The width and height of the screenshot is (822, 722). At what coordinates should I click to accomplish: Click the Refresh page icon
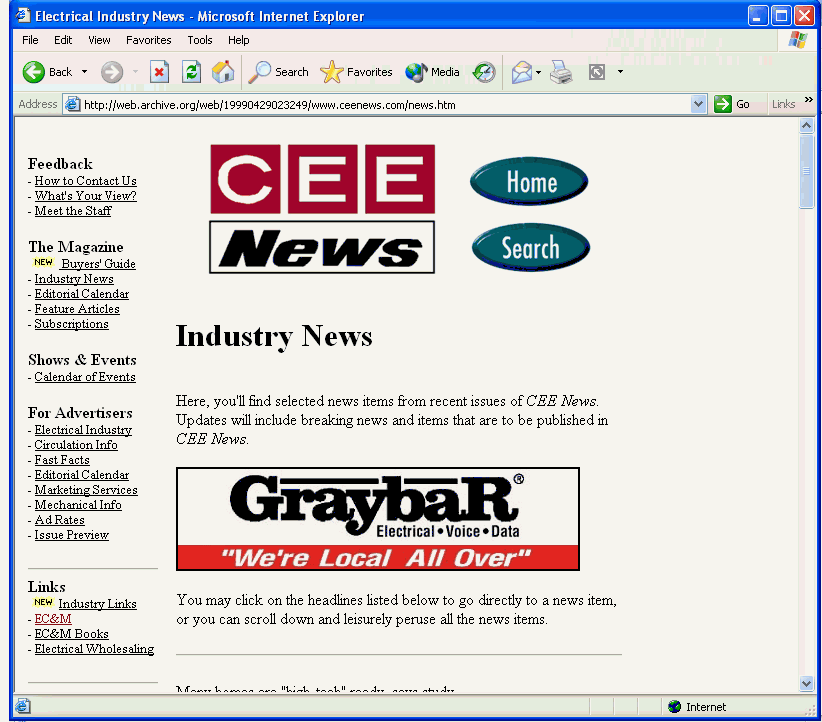click(191, 72)
